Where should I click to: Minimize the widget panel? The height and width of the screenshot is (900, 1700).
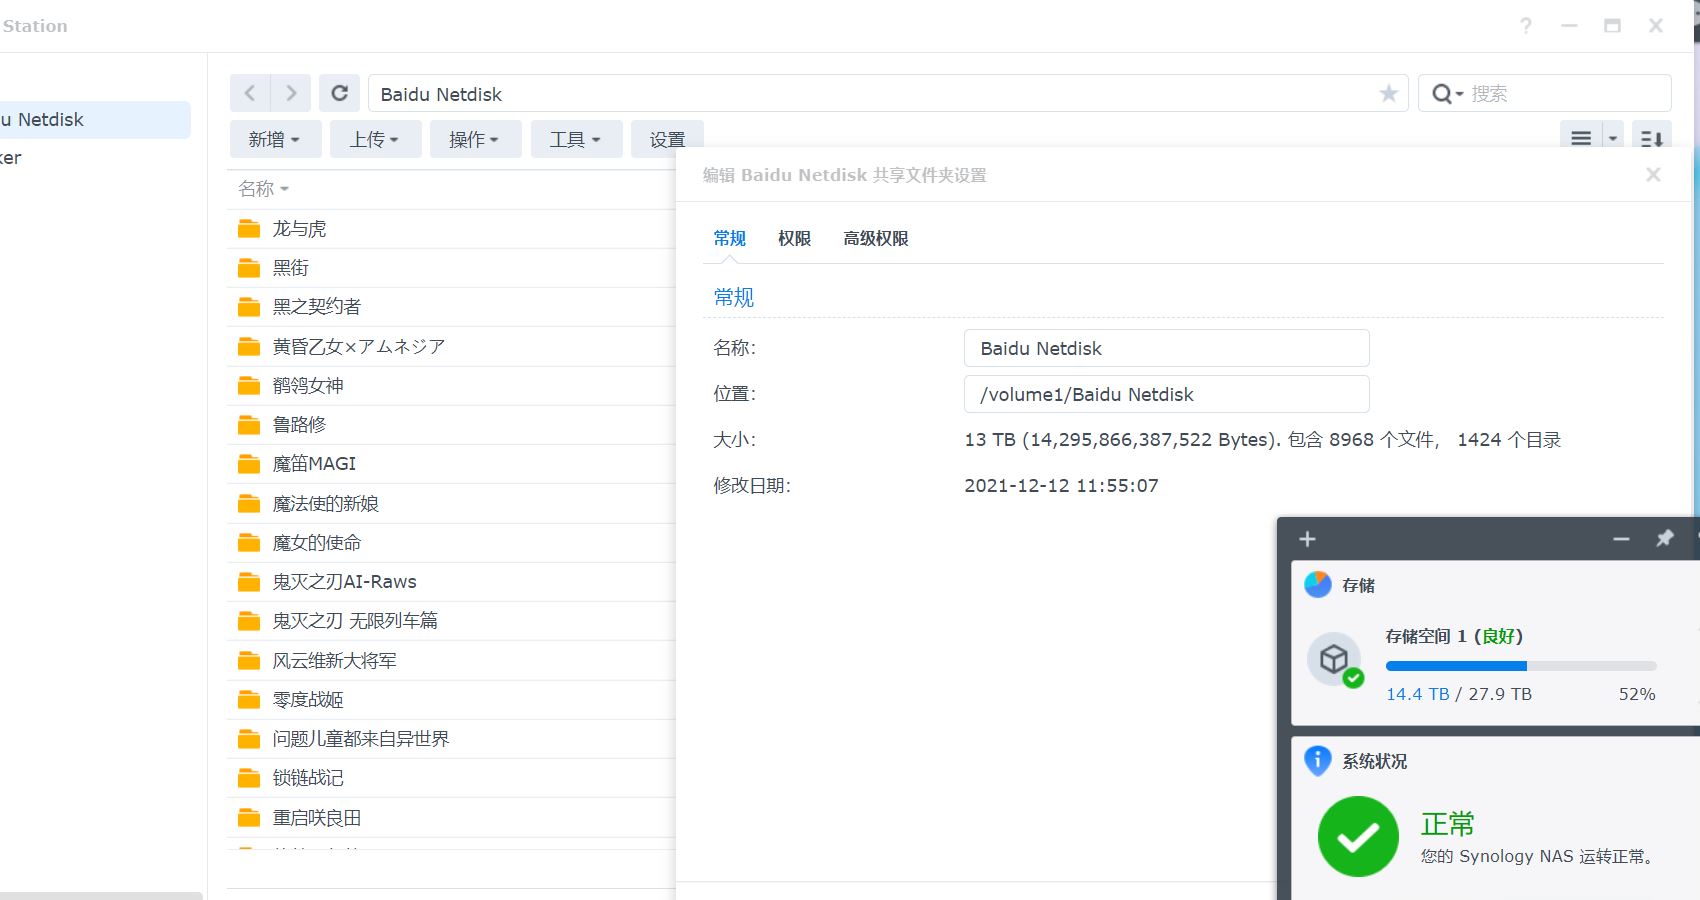[x=1621, y=539]
